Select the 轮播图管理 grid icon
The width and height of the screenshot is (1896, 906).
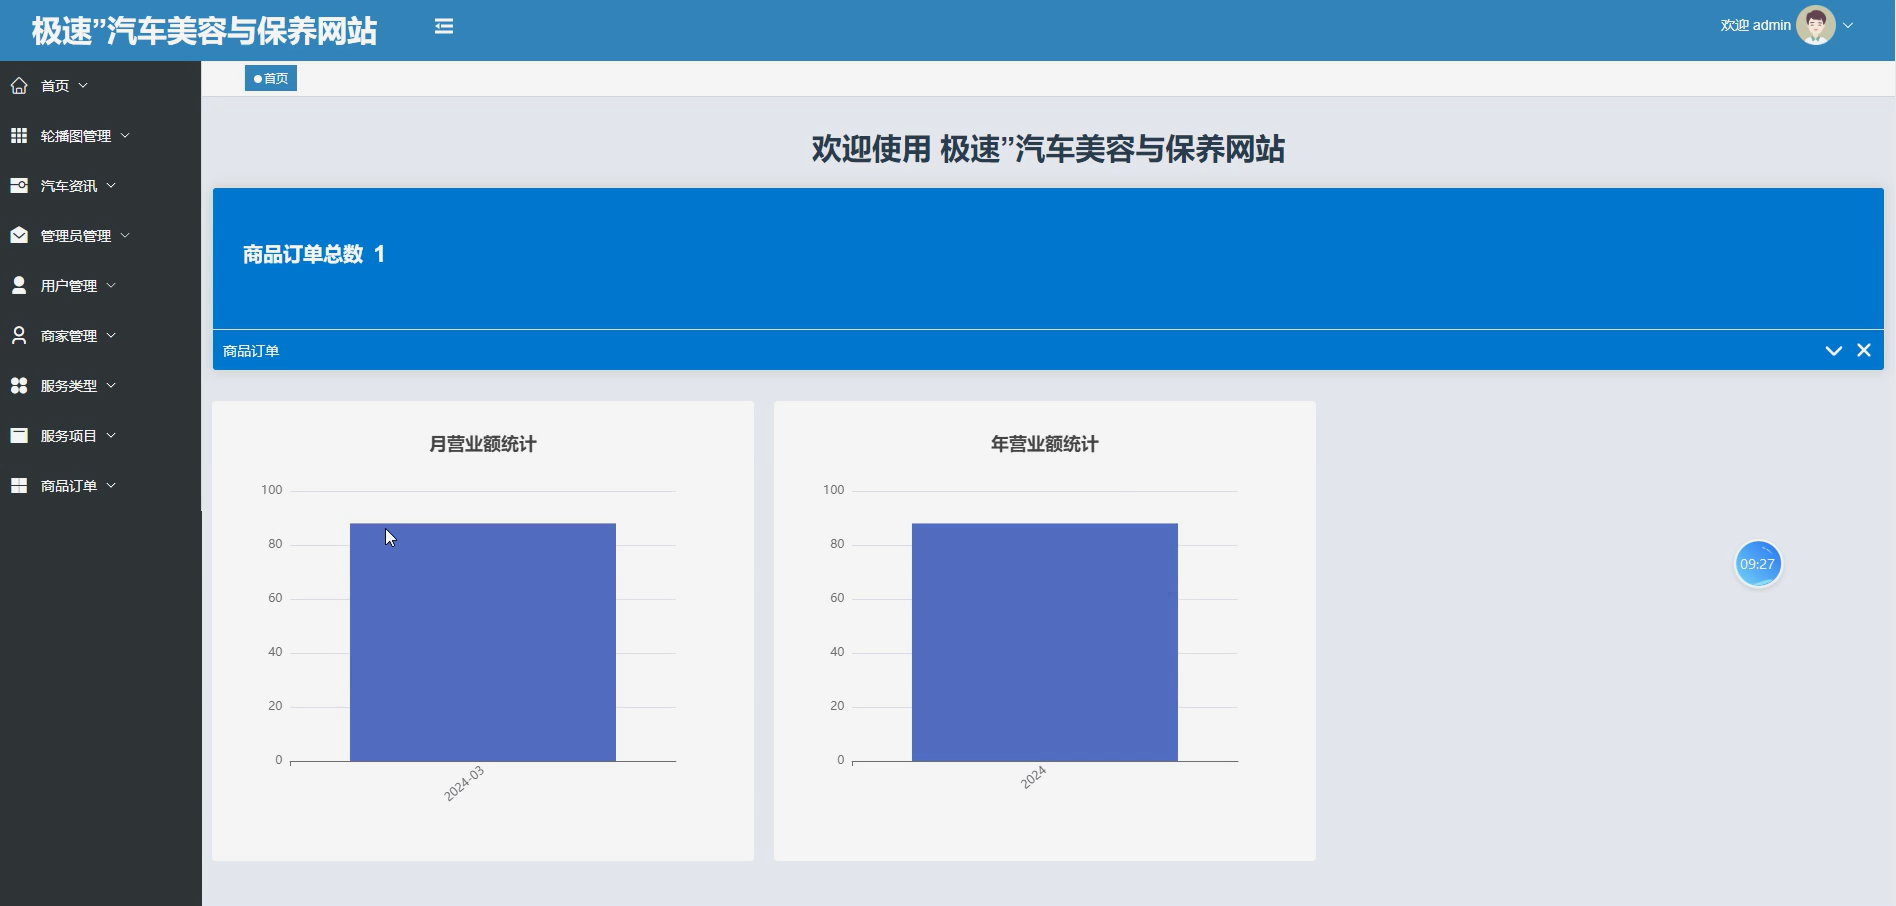click(x=18, y=135)
